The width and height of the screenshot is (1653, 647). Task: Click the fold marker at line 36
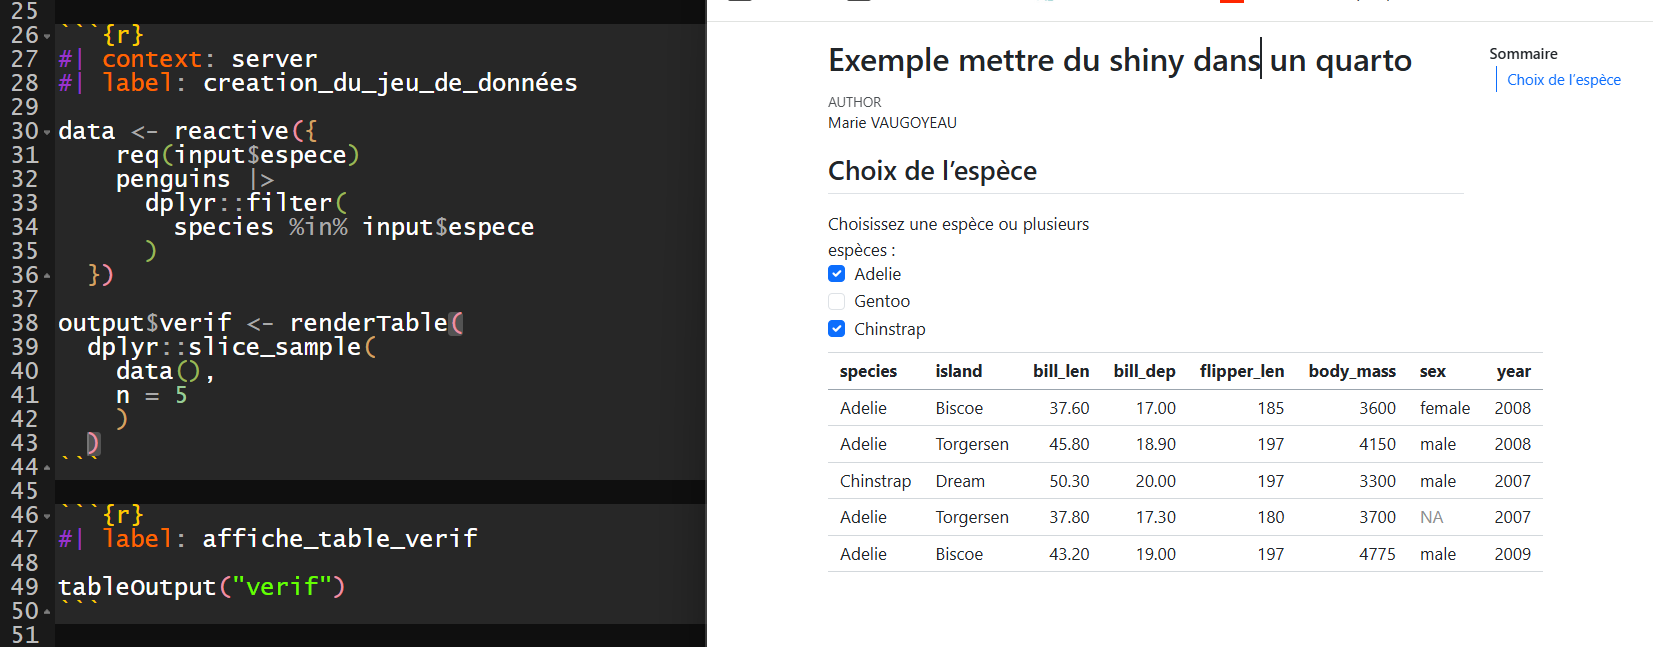47,277
